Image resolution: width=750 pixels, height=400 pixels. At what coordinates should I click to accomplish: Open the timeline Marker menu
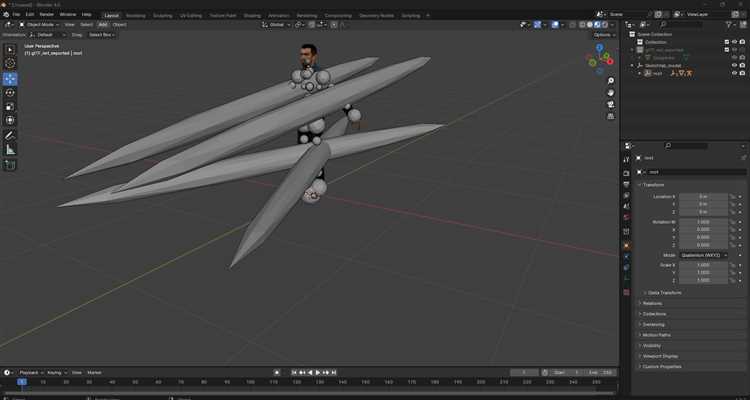(94, 372)
